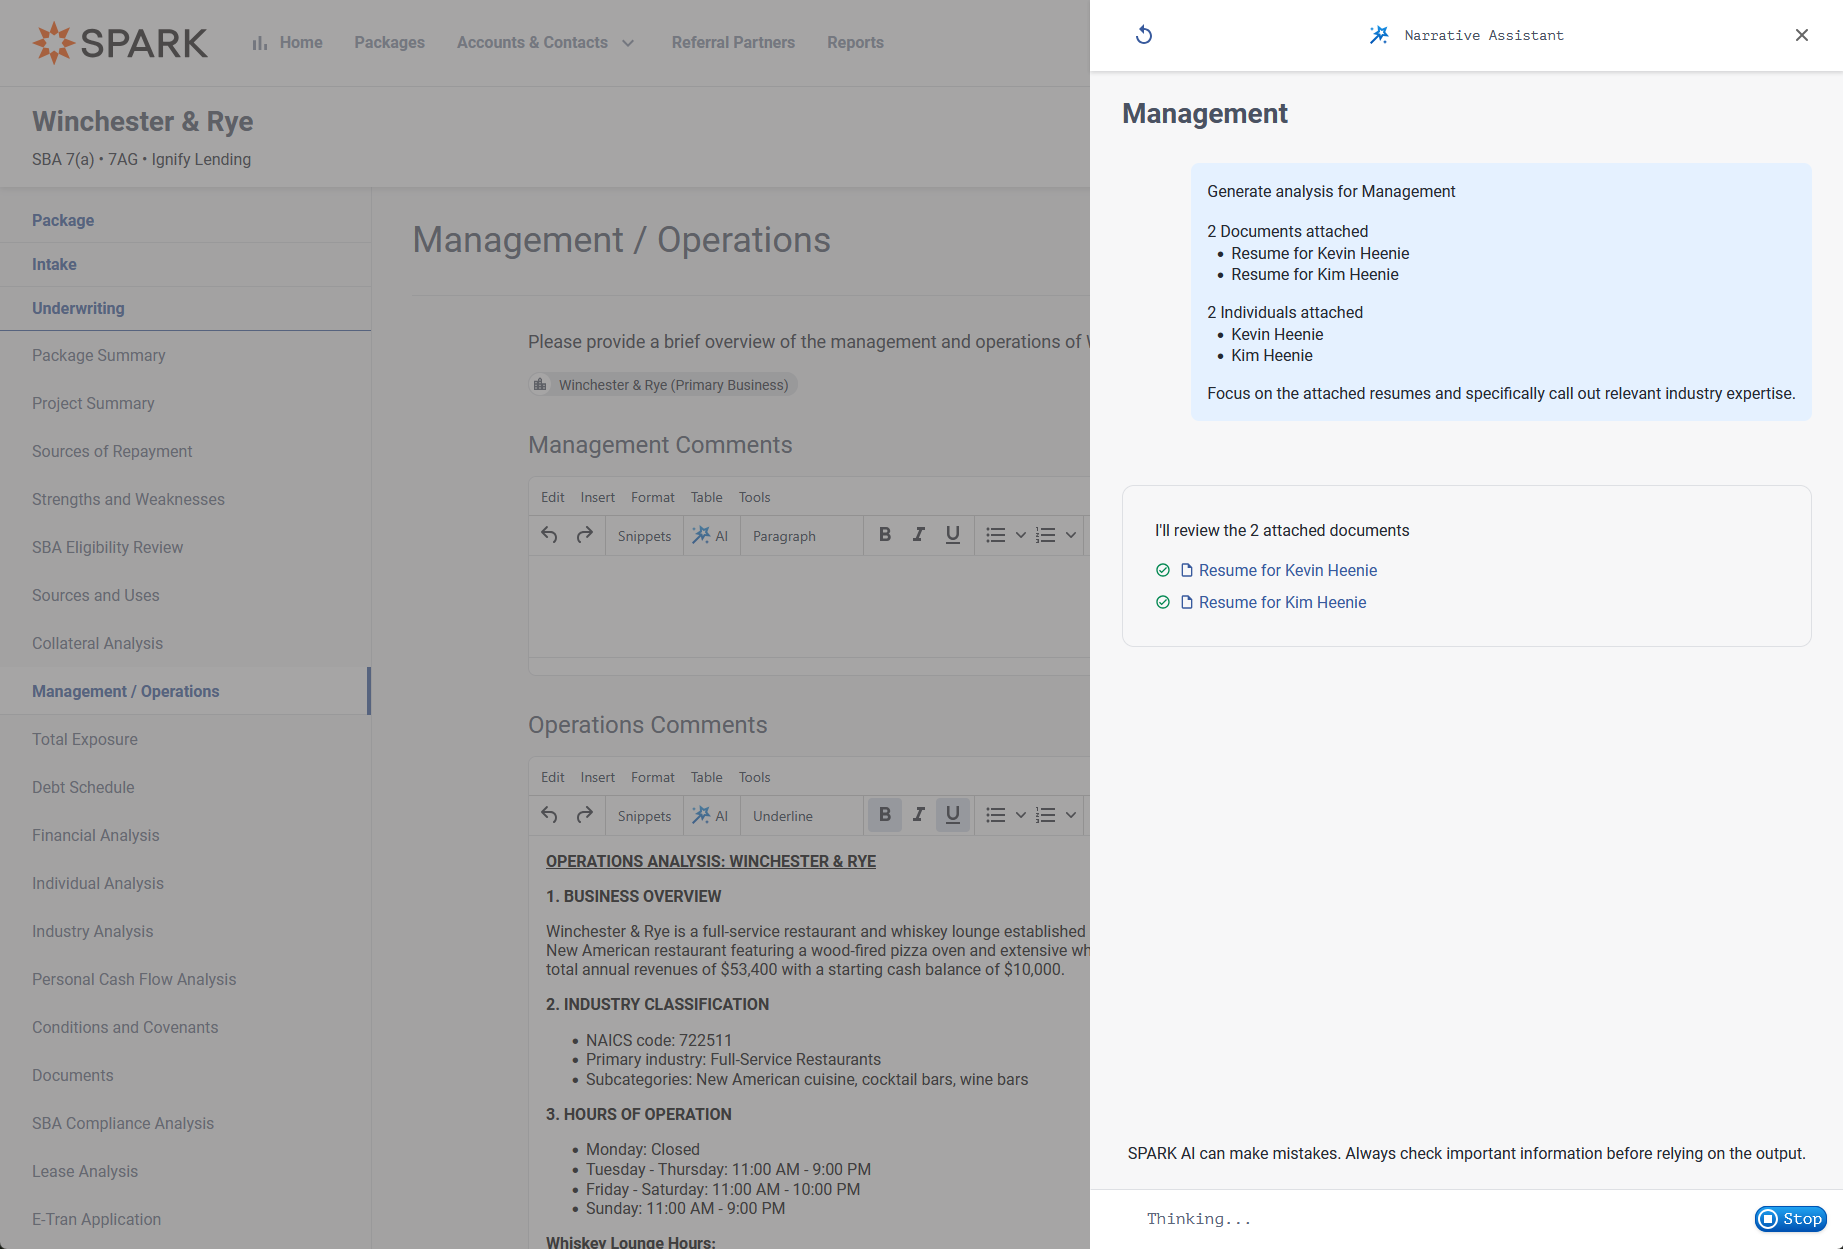This screenshot has height=1249, width=1843.
Task: Go to Home in top navigation
Action: (288, 42)
